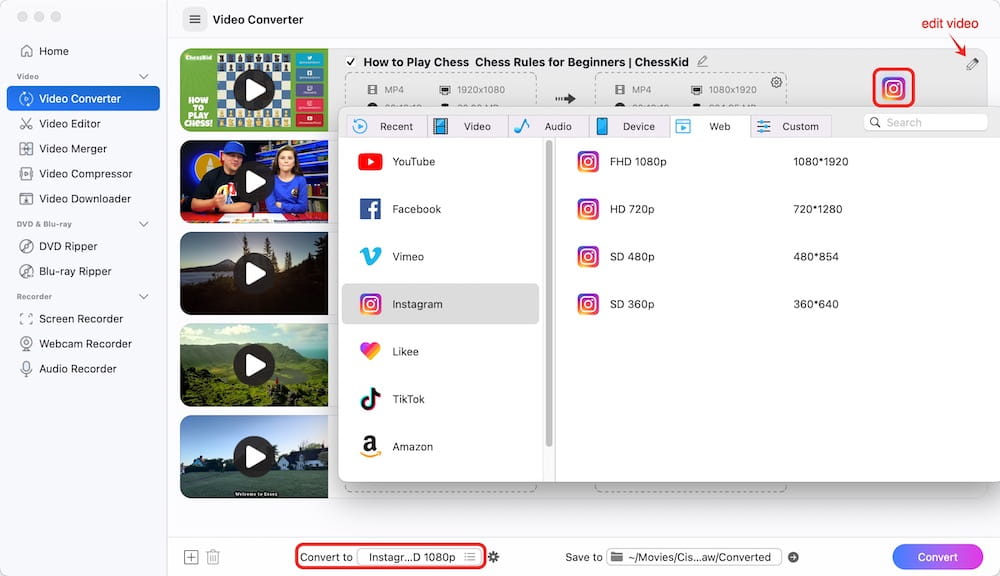The width and height of the screenshot is (1000, 576).
Task: Open the hamburger menu beside Video Converter
Action: point(195,19)
